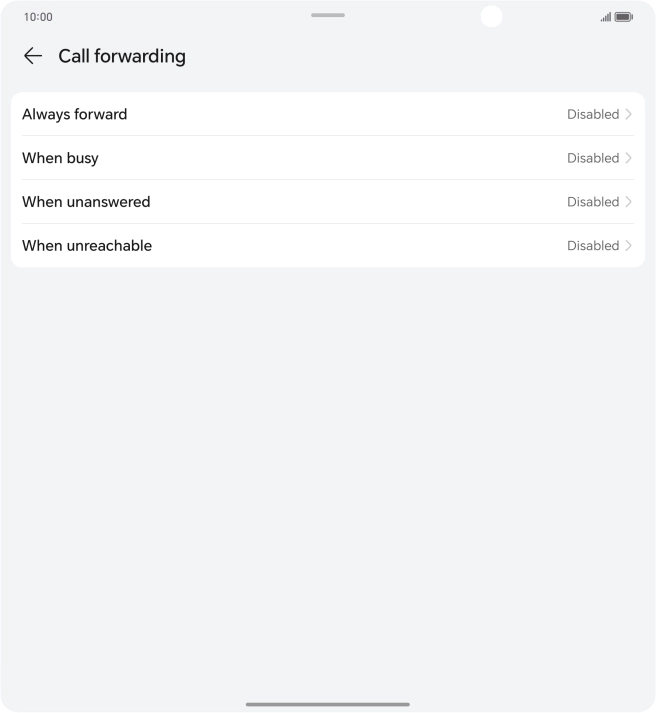The image size is (656, 713).
Task: Tap the 10:00 clock in status bar
Action: (38, 17)
